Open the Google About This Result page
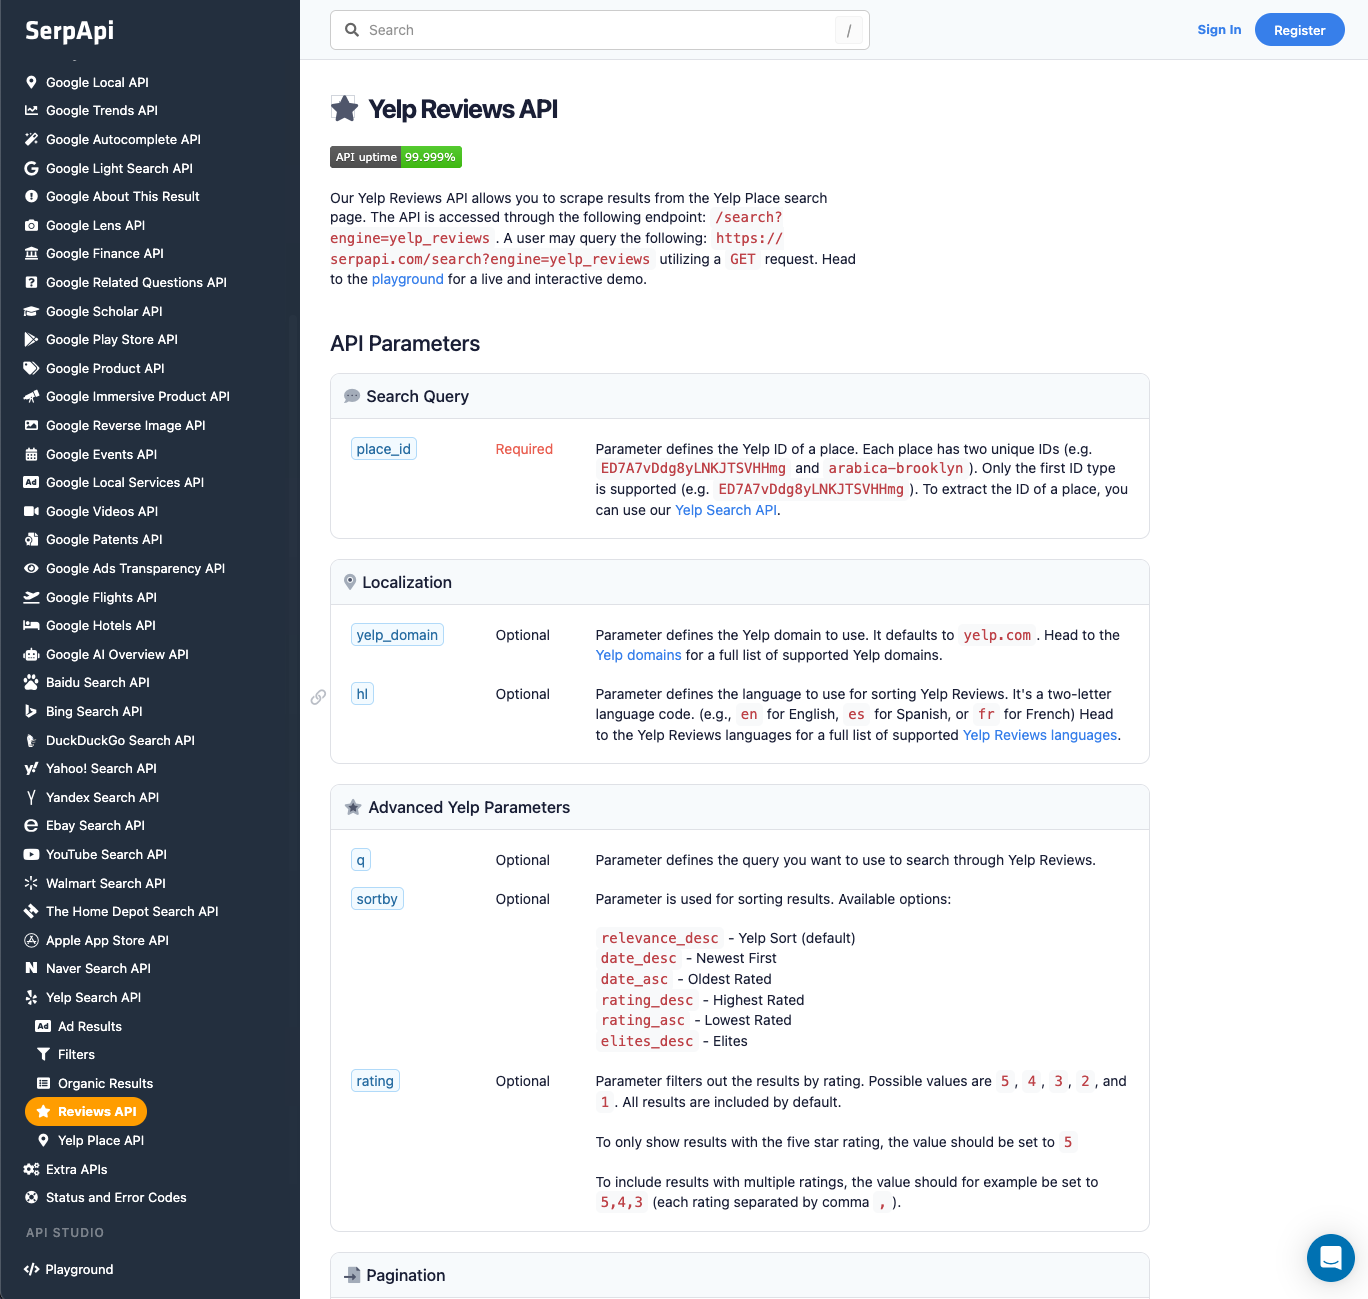The image size is (1368, 1299). [x=123, y=196]
